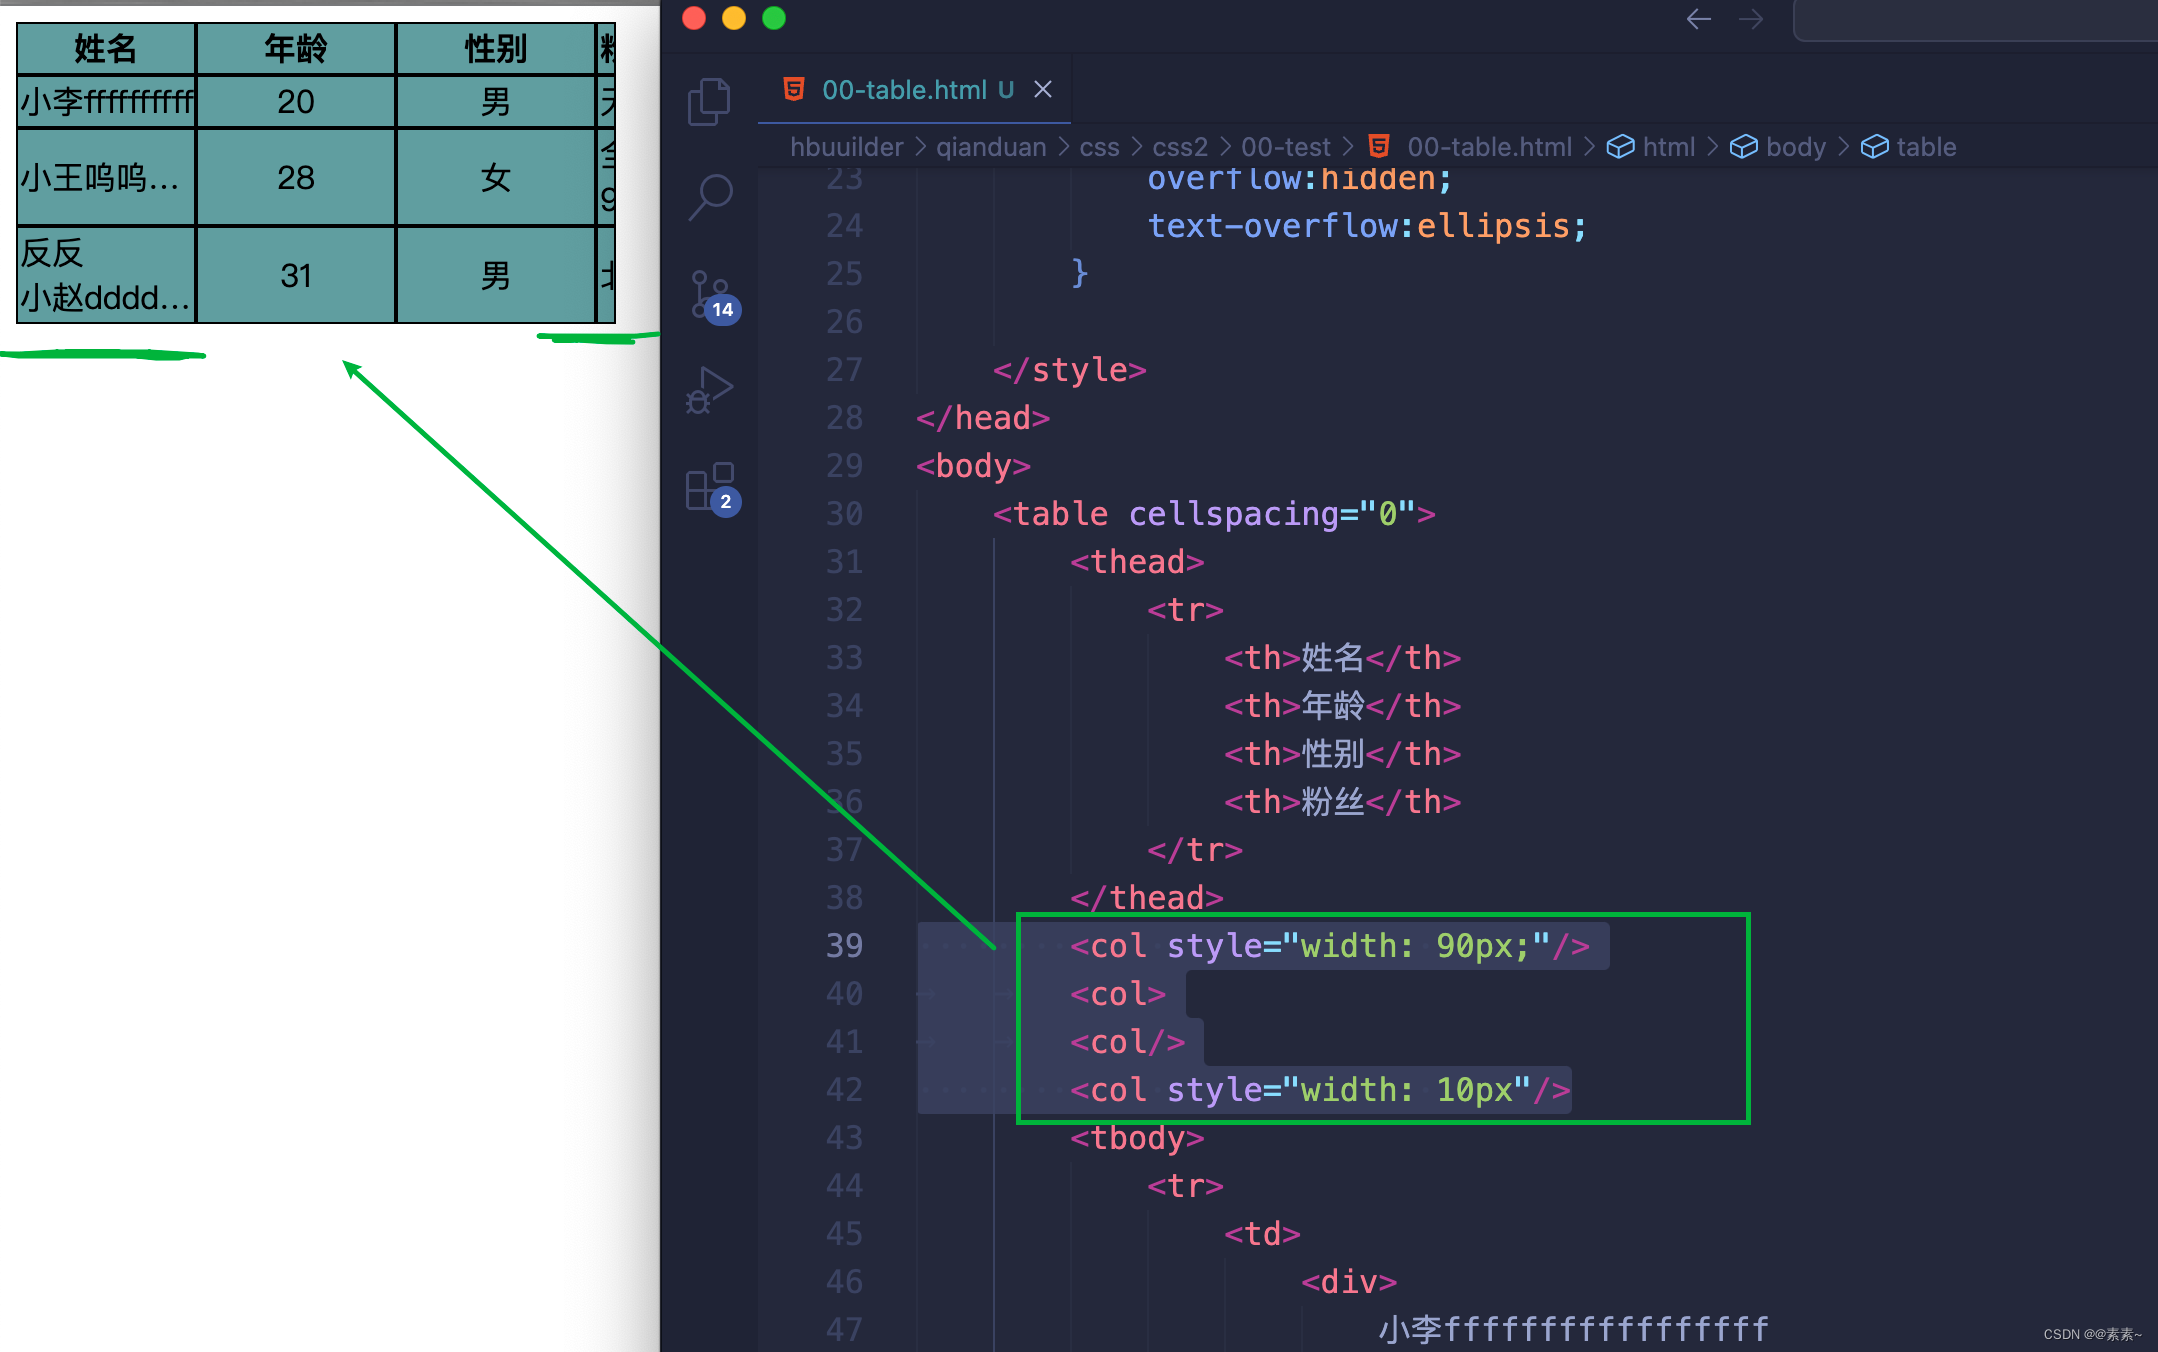The image size is (2158, 1352).
Task: Click age cell 31 in table
Action: point(296,276)
